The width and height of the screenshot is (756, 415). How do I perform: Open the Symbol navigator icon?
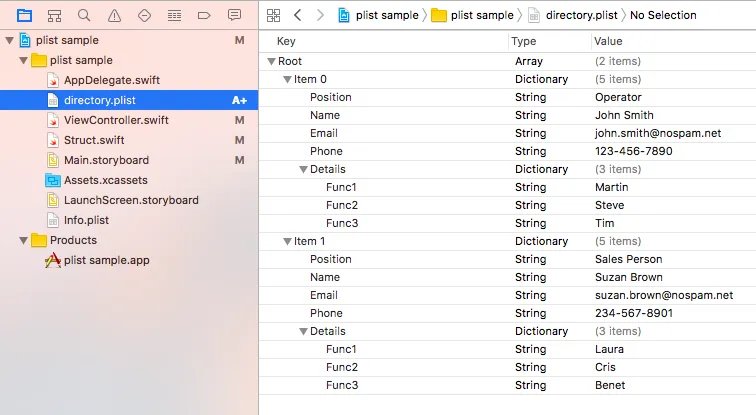coord(54,15)
